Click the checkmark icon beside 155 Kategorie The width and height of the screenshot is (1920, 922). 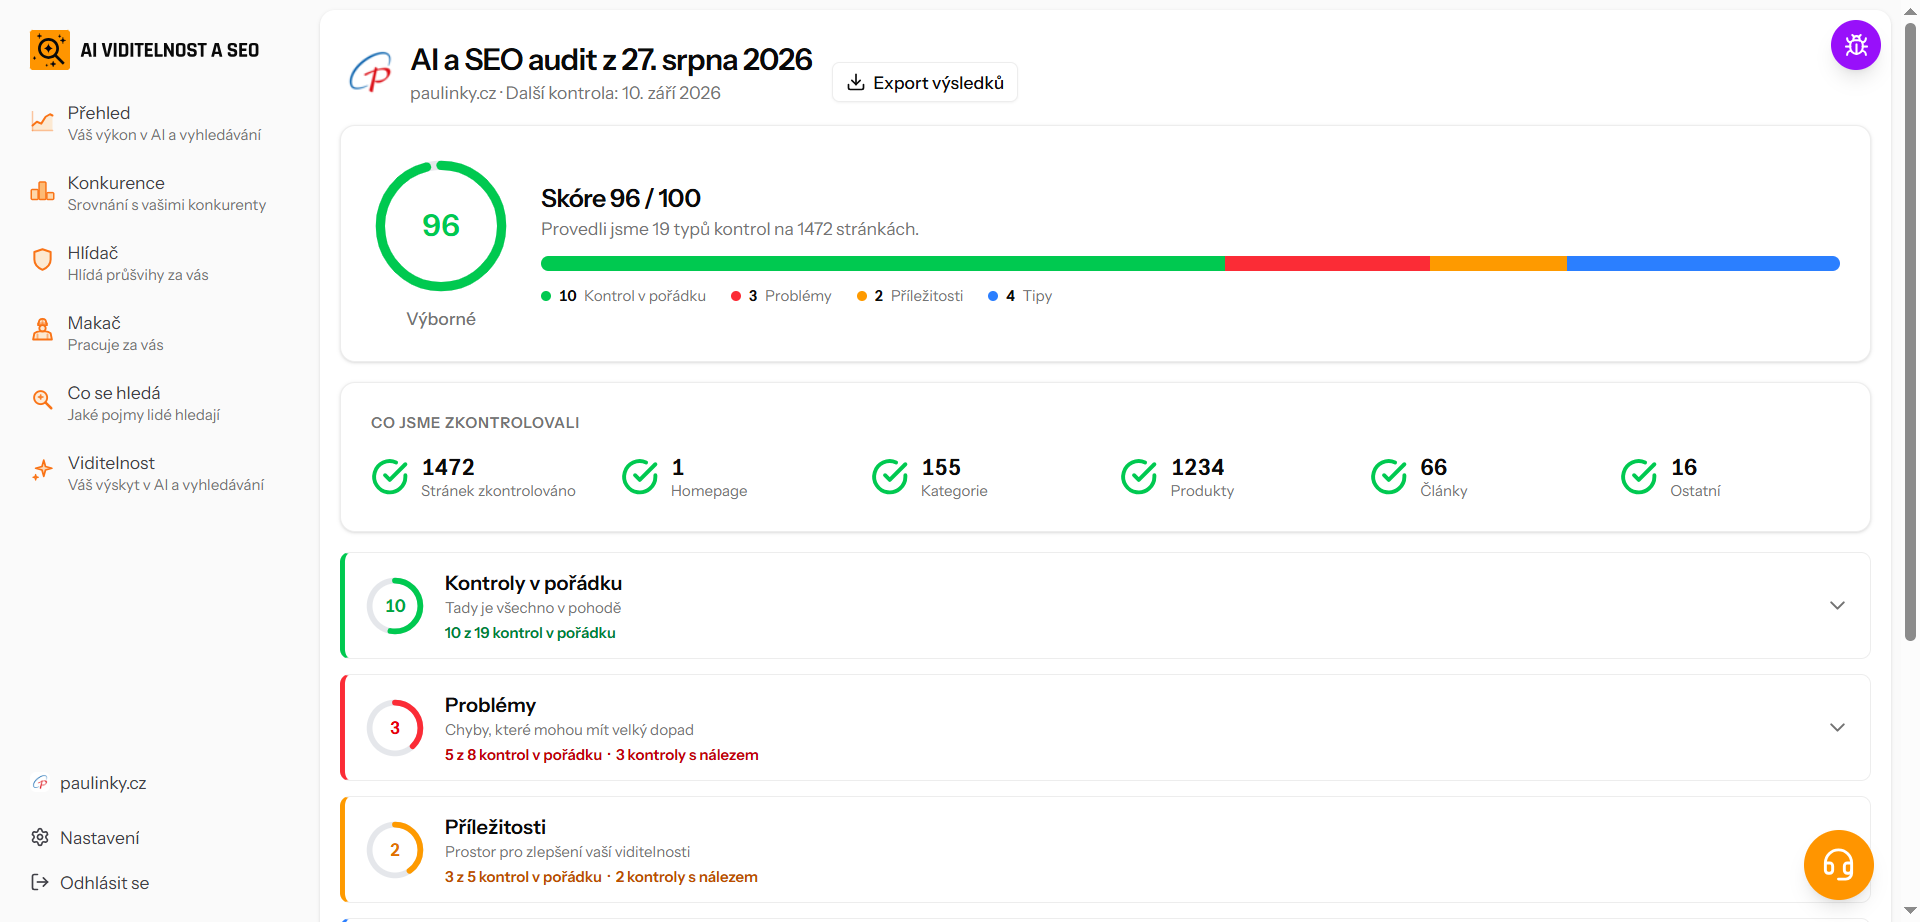[x=890, y=477]
